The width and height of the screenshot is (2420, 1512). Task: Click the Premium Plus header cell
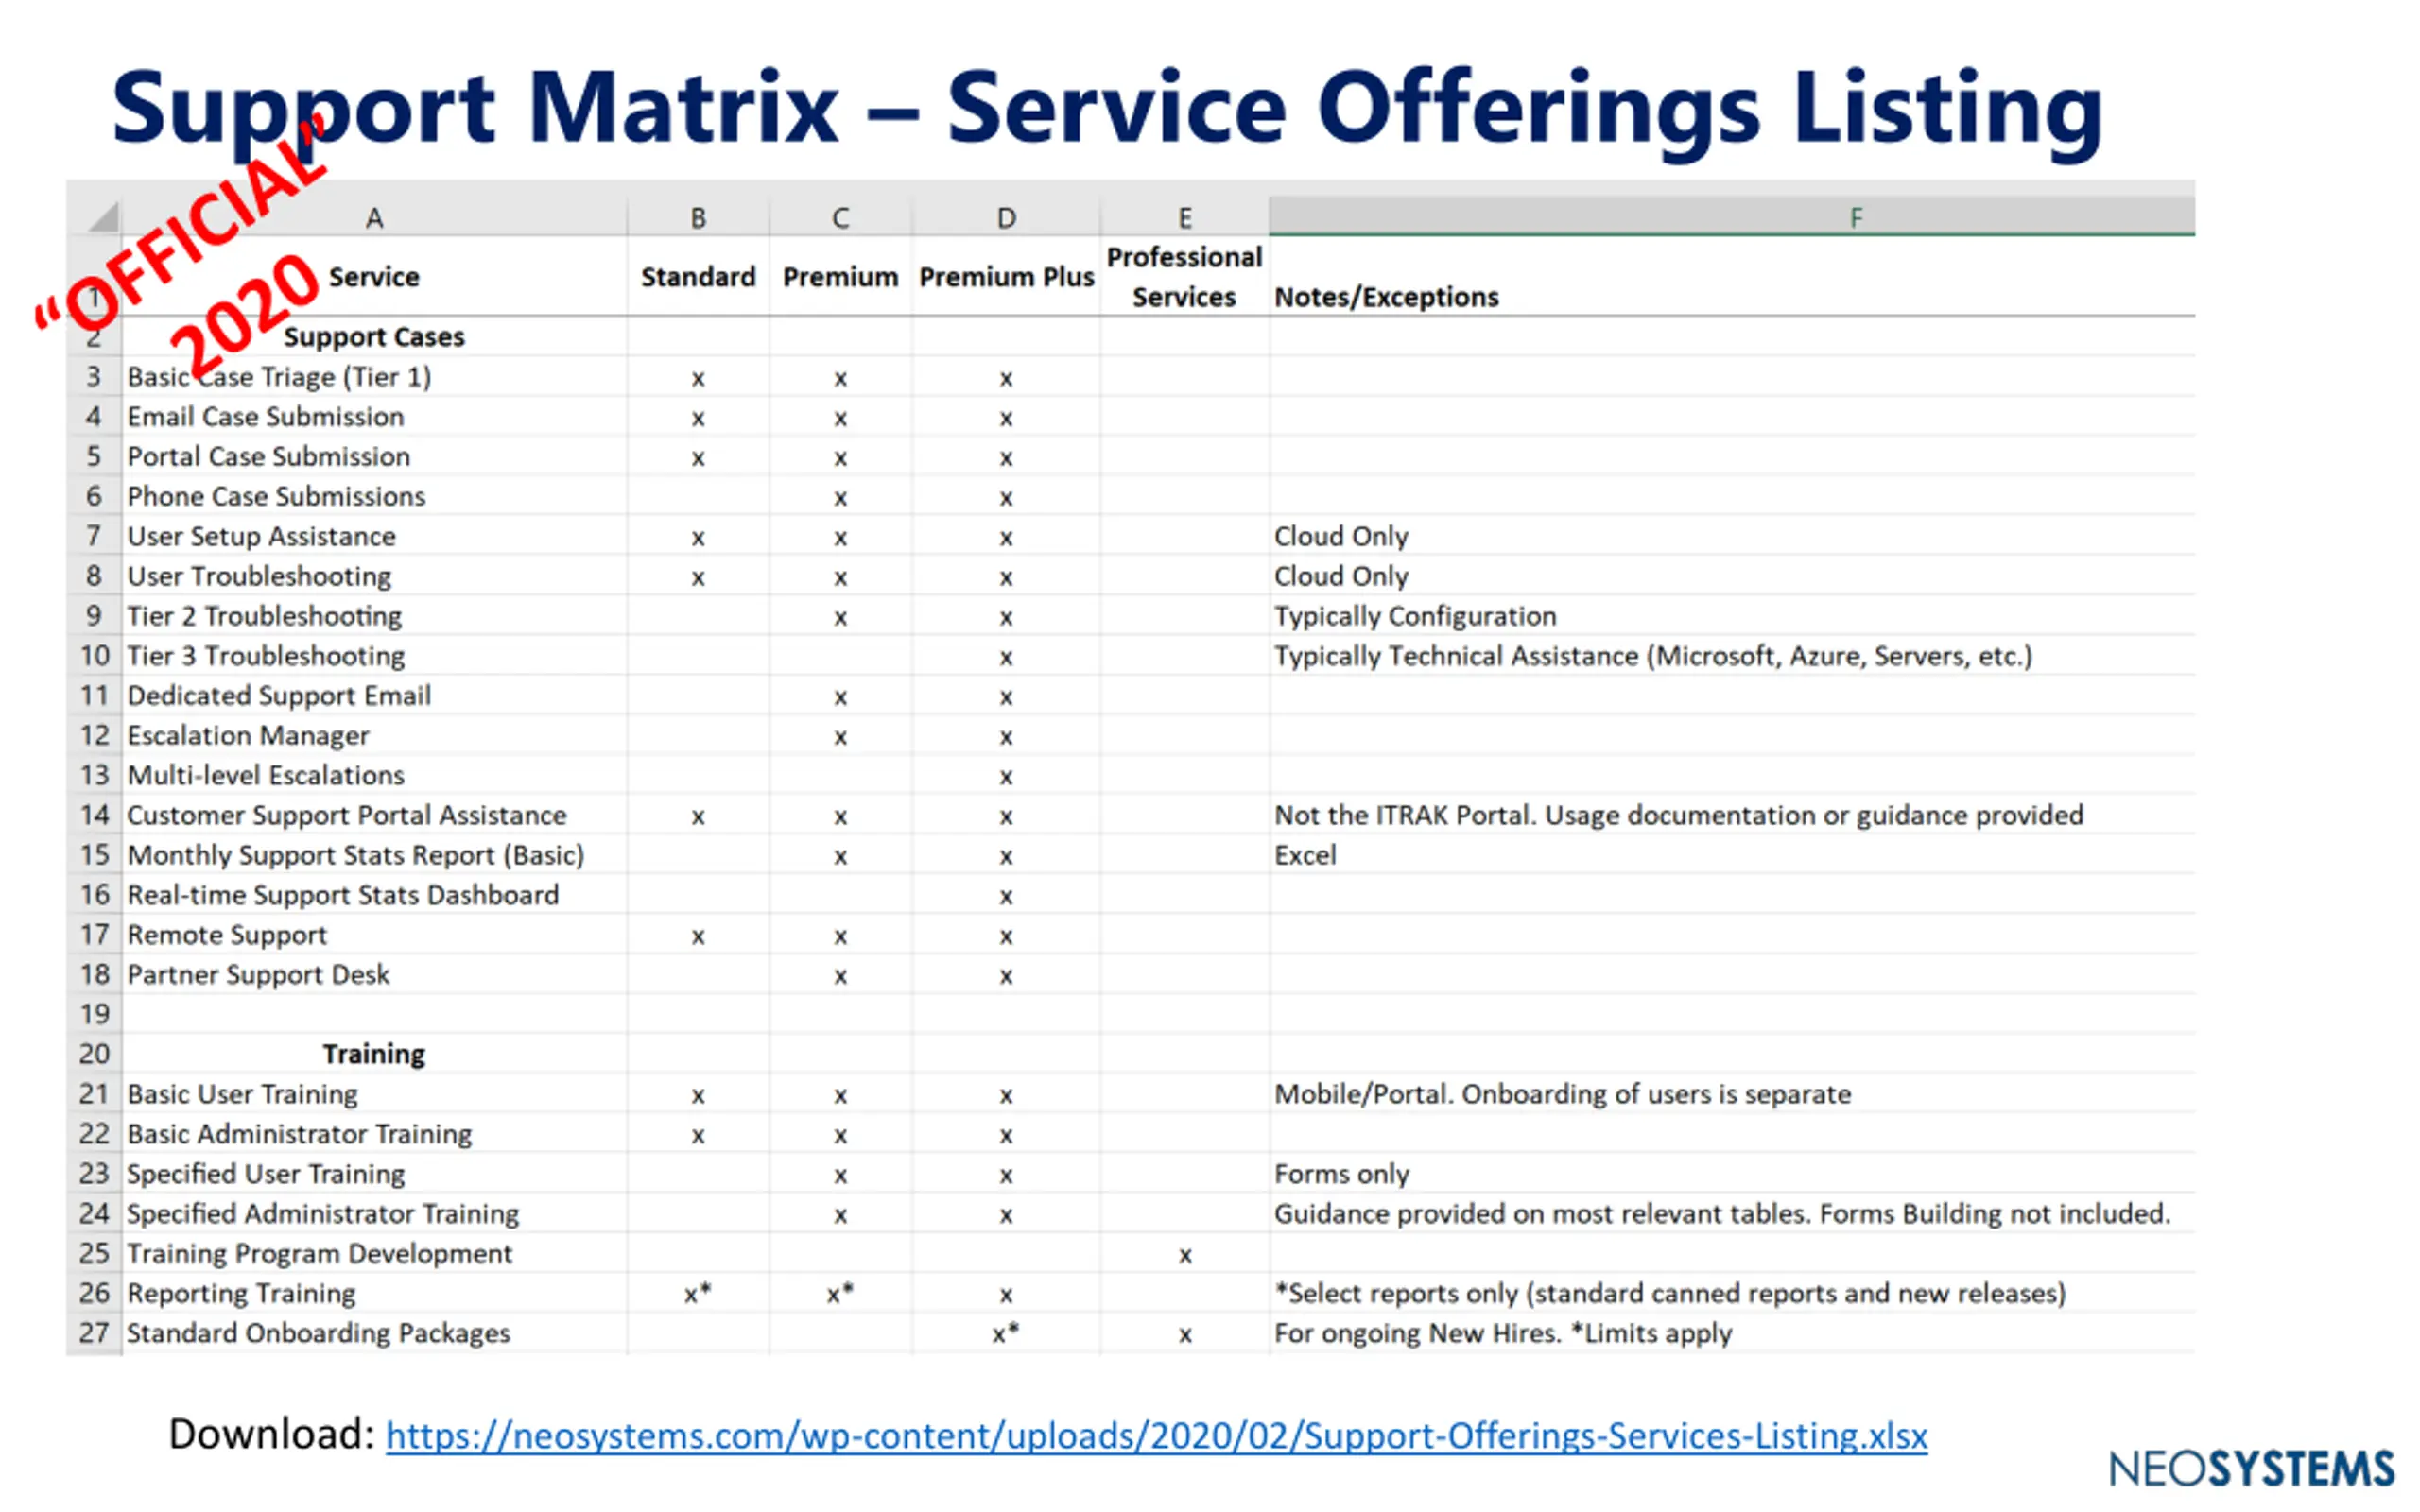pos(1006,277)
